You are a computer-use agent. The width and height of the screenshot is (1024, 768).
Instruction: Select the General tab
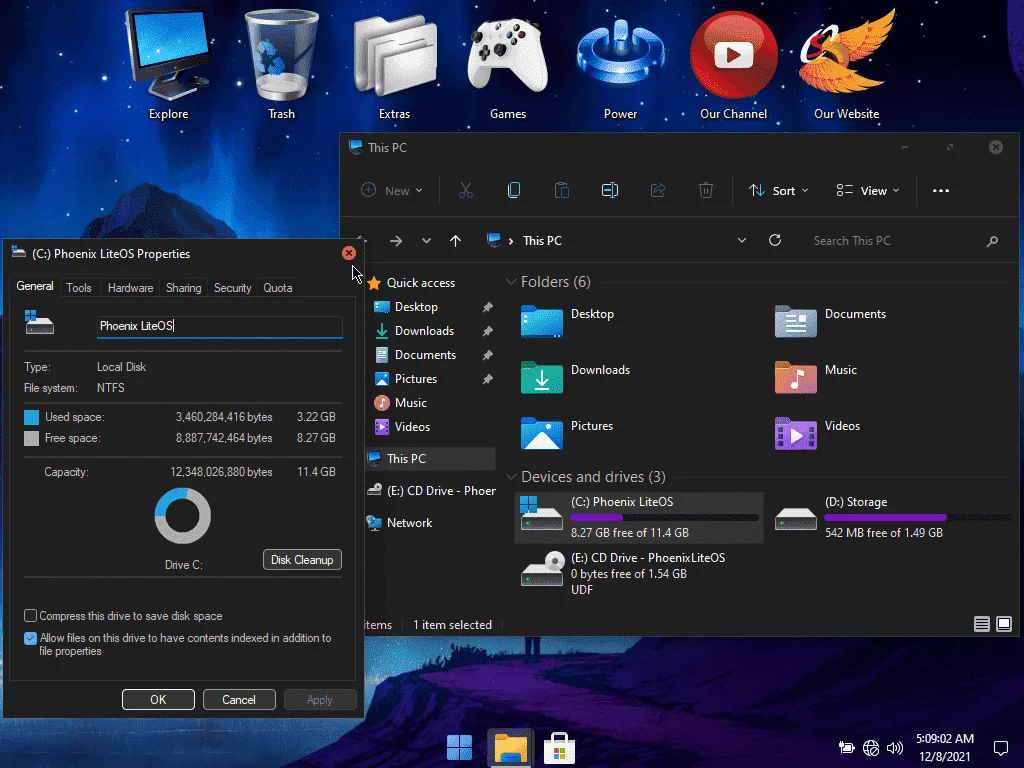click(35, 286)
